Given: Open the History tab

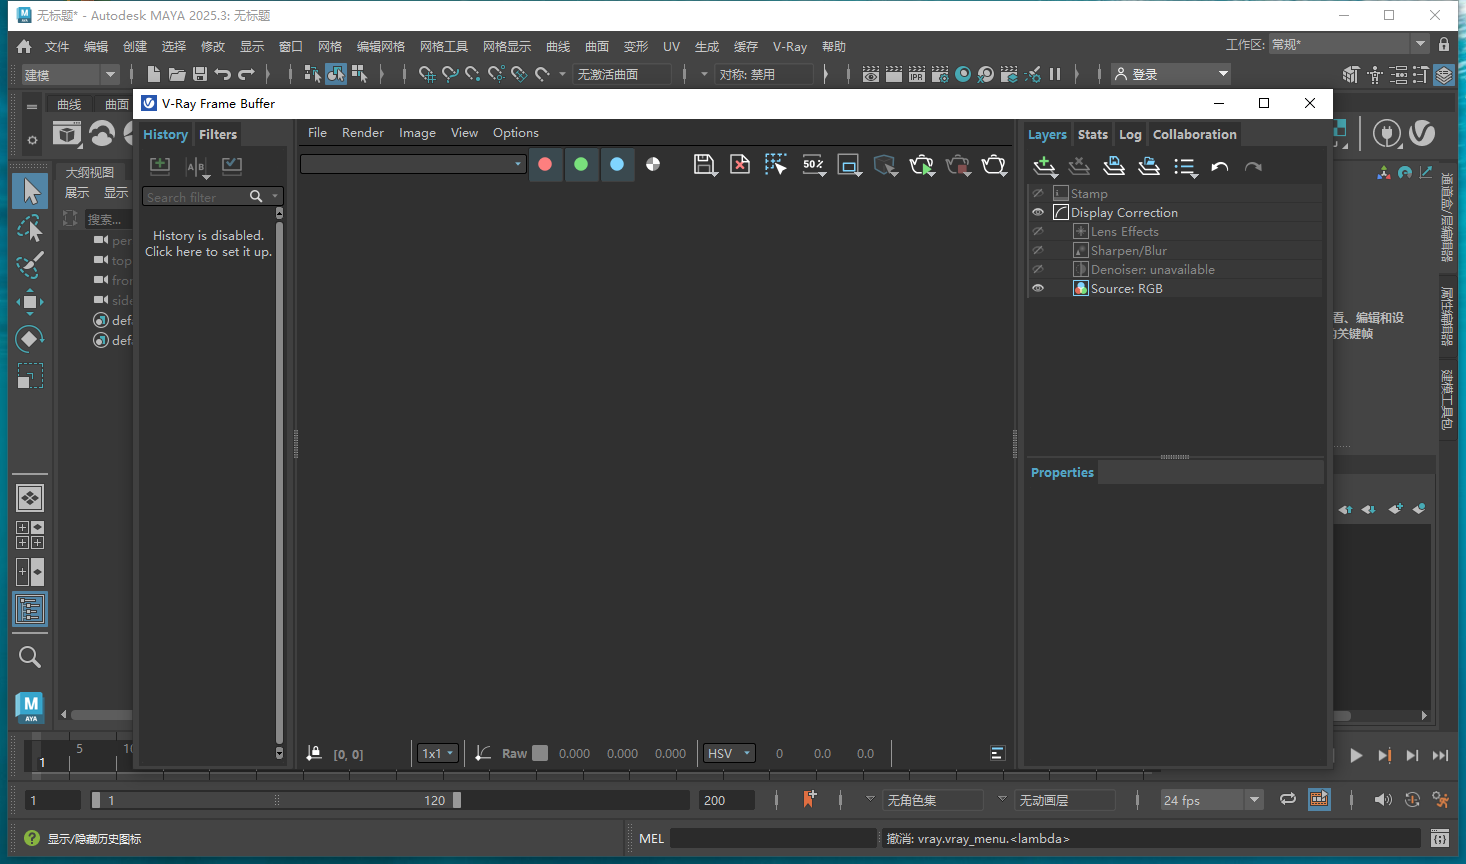Looking at the screenshot, I should [165, 134].
